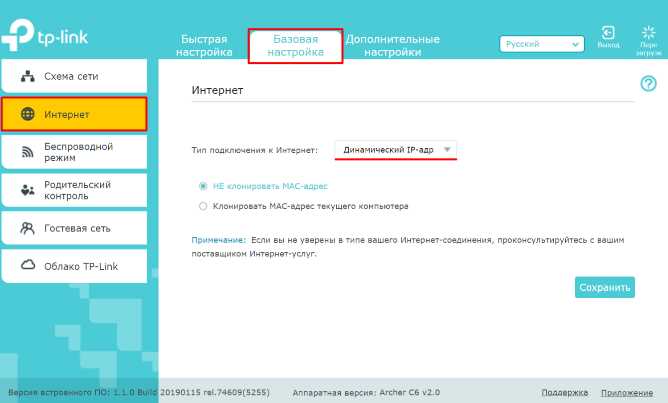668x403 pixels.
Task: Click the TP-Link logo
Action: coord(44,35)
